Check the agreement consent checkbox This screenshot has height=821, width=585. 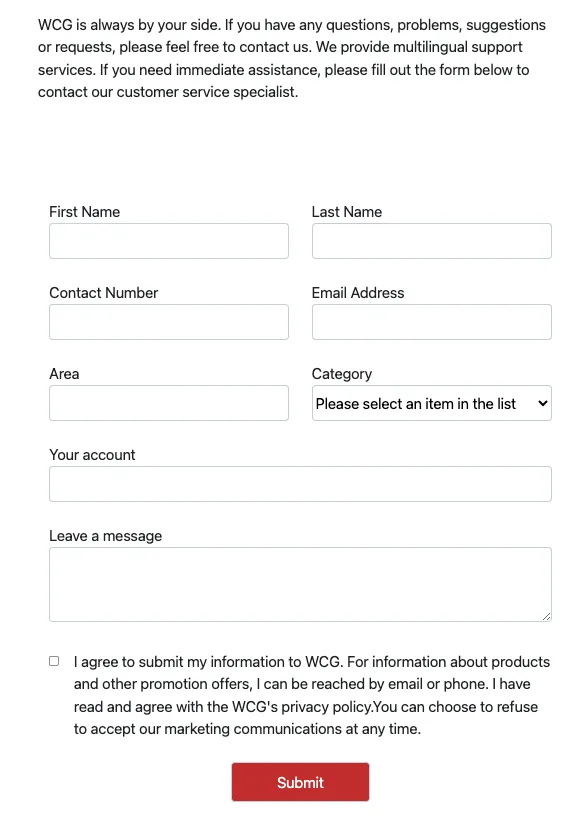pyautogui.click(x=54, y=661)
